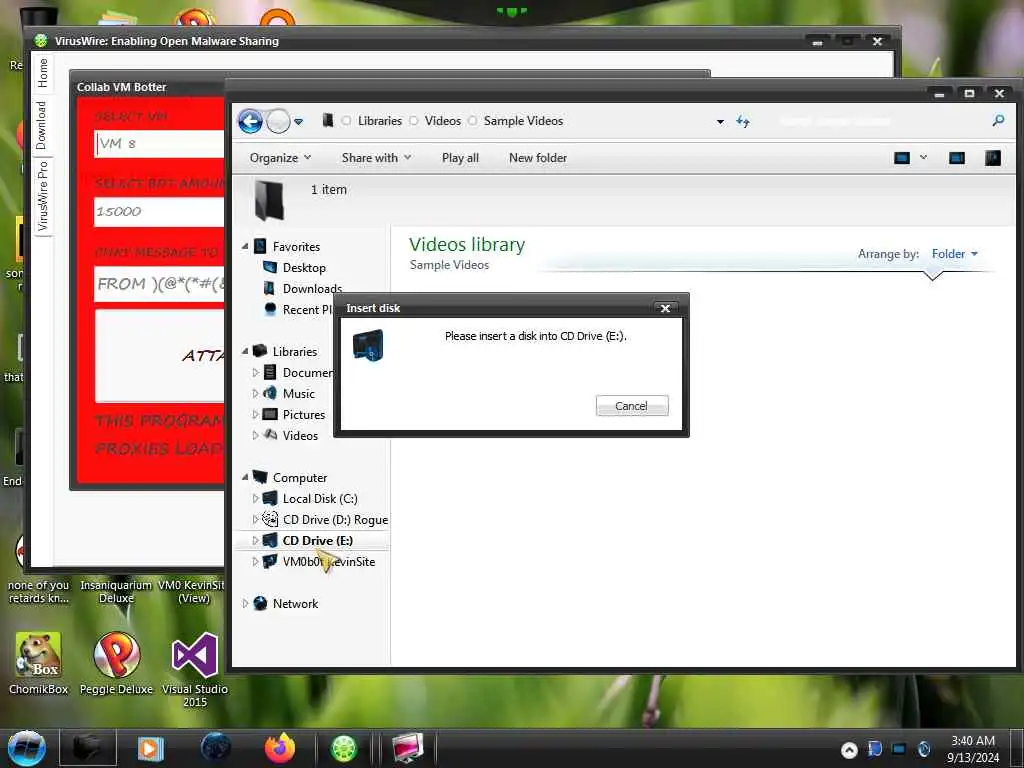
Task: Create a New folder
Action: (x=537, y=158)
